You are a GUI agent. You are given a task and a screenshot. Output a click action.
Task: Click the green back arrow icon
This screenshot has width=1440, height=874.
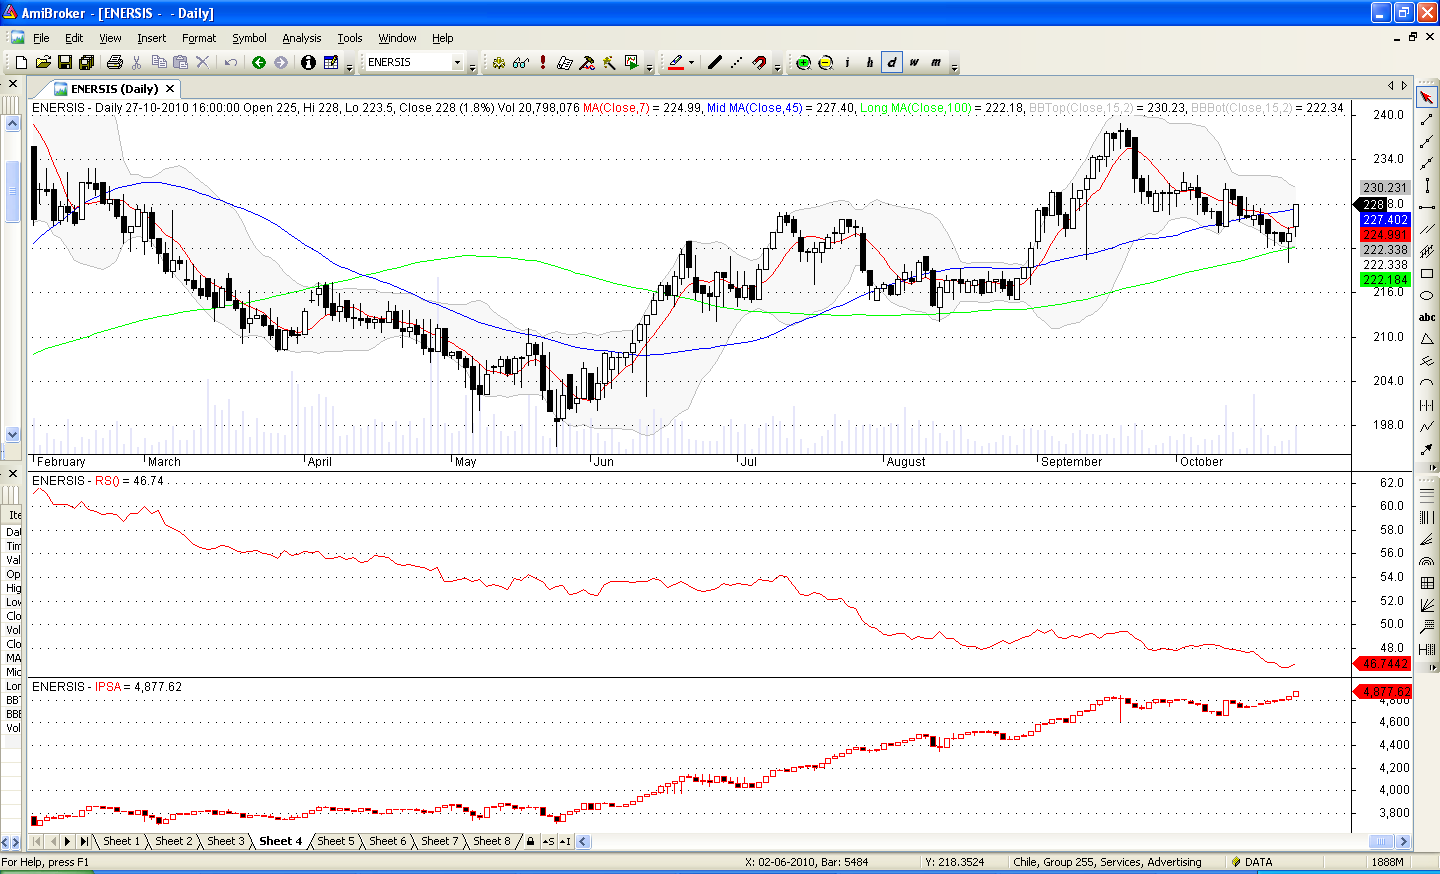click(x=259, y=63)
